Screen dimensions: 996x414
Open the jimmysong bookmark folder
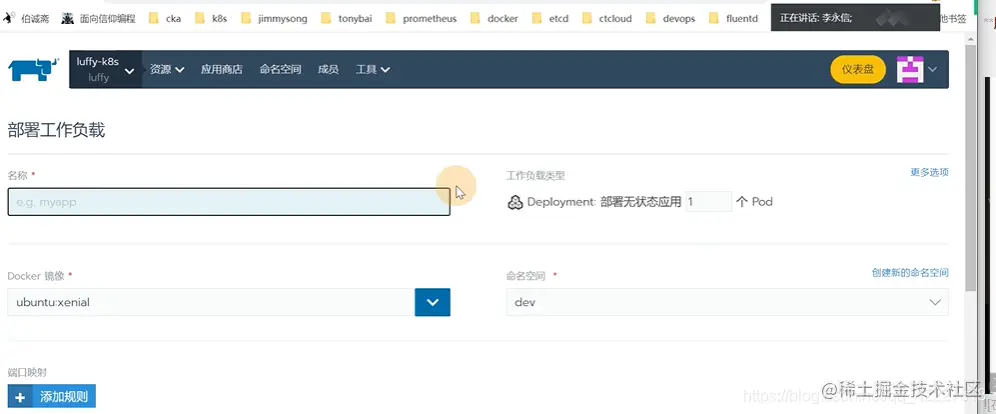[274, 18]
